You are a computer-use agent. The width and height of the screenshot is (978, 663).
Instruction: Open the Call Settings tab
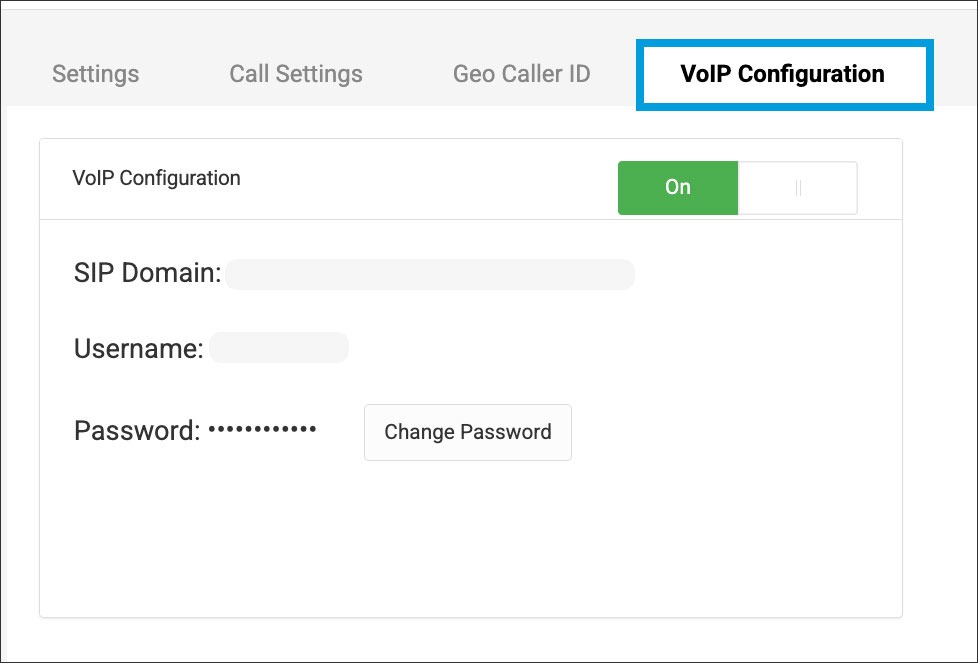pyautogui.click(x=296, y=74)
